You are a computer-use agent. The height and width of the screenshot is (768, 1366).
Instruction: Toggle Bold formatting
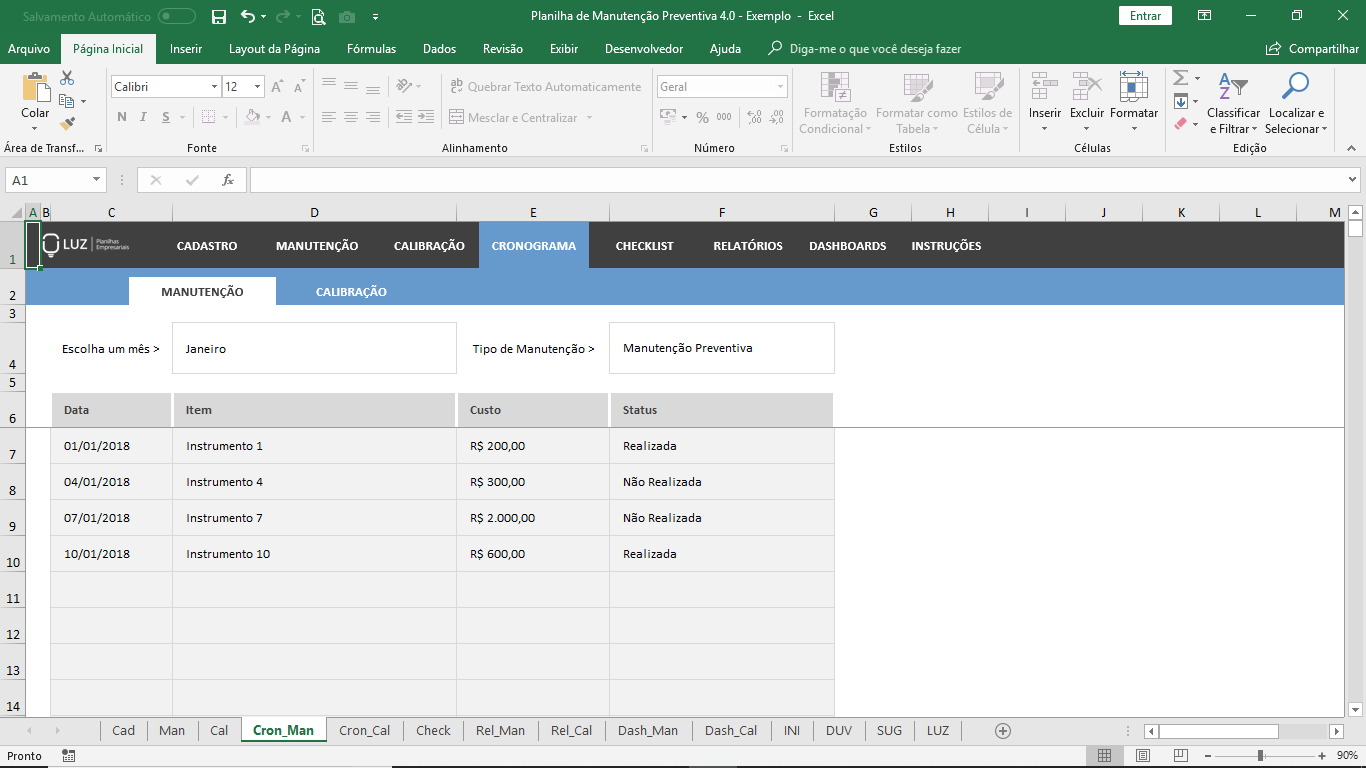pyautogui.click(x=122, y=117)
